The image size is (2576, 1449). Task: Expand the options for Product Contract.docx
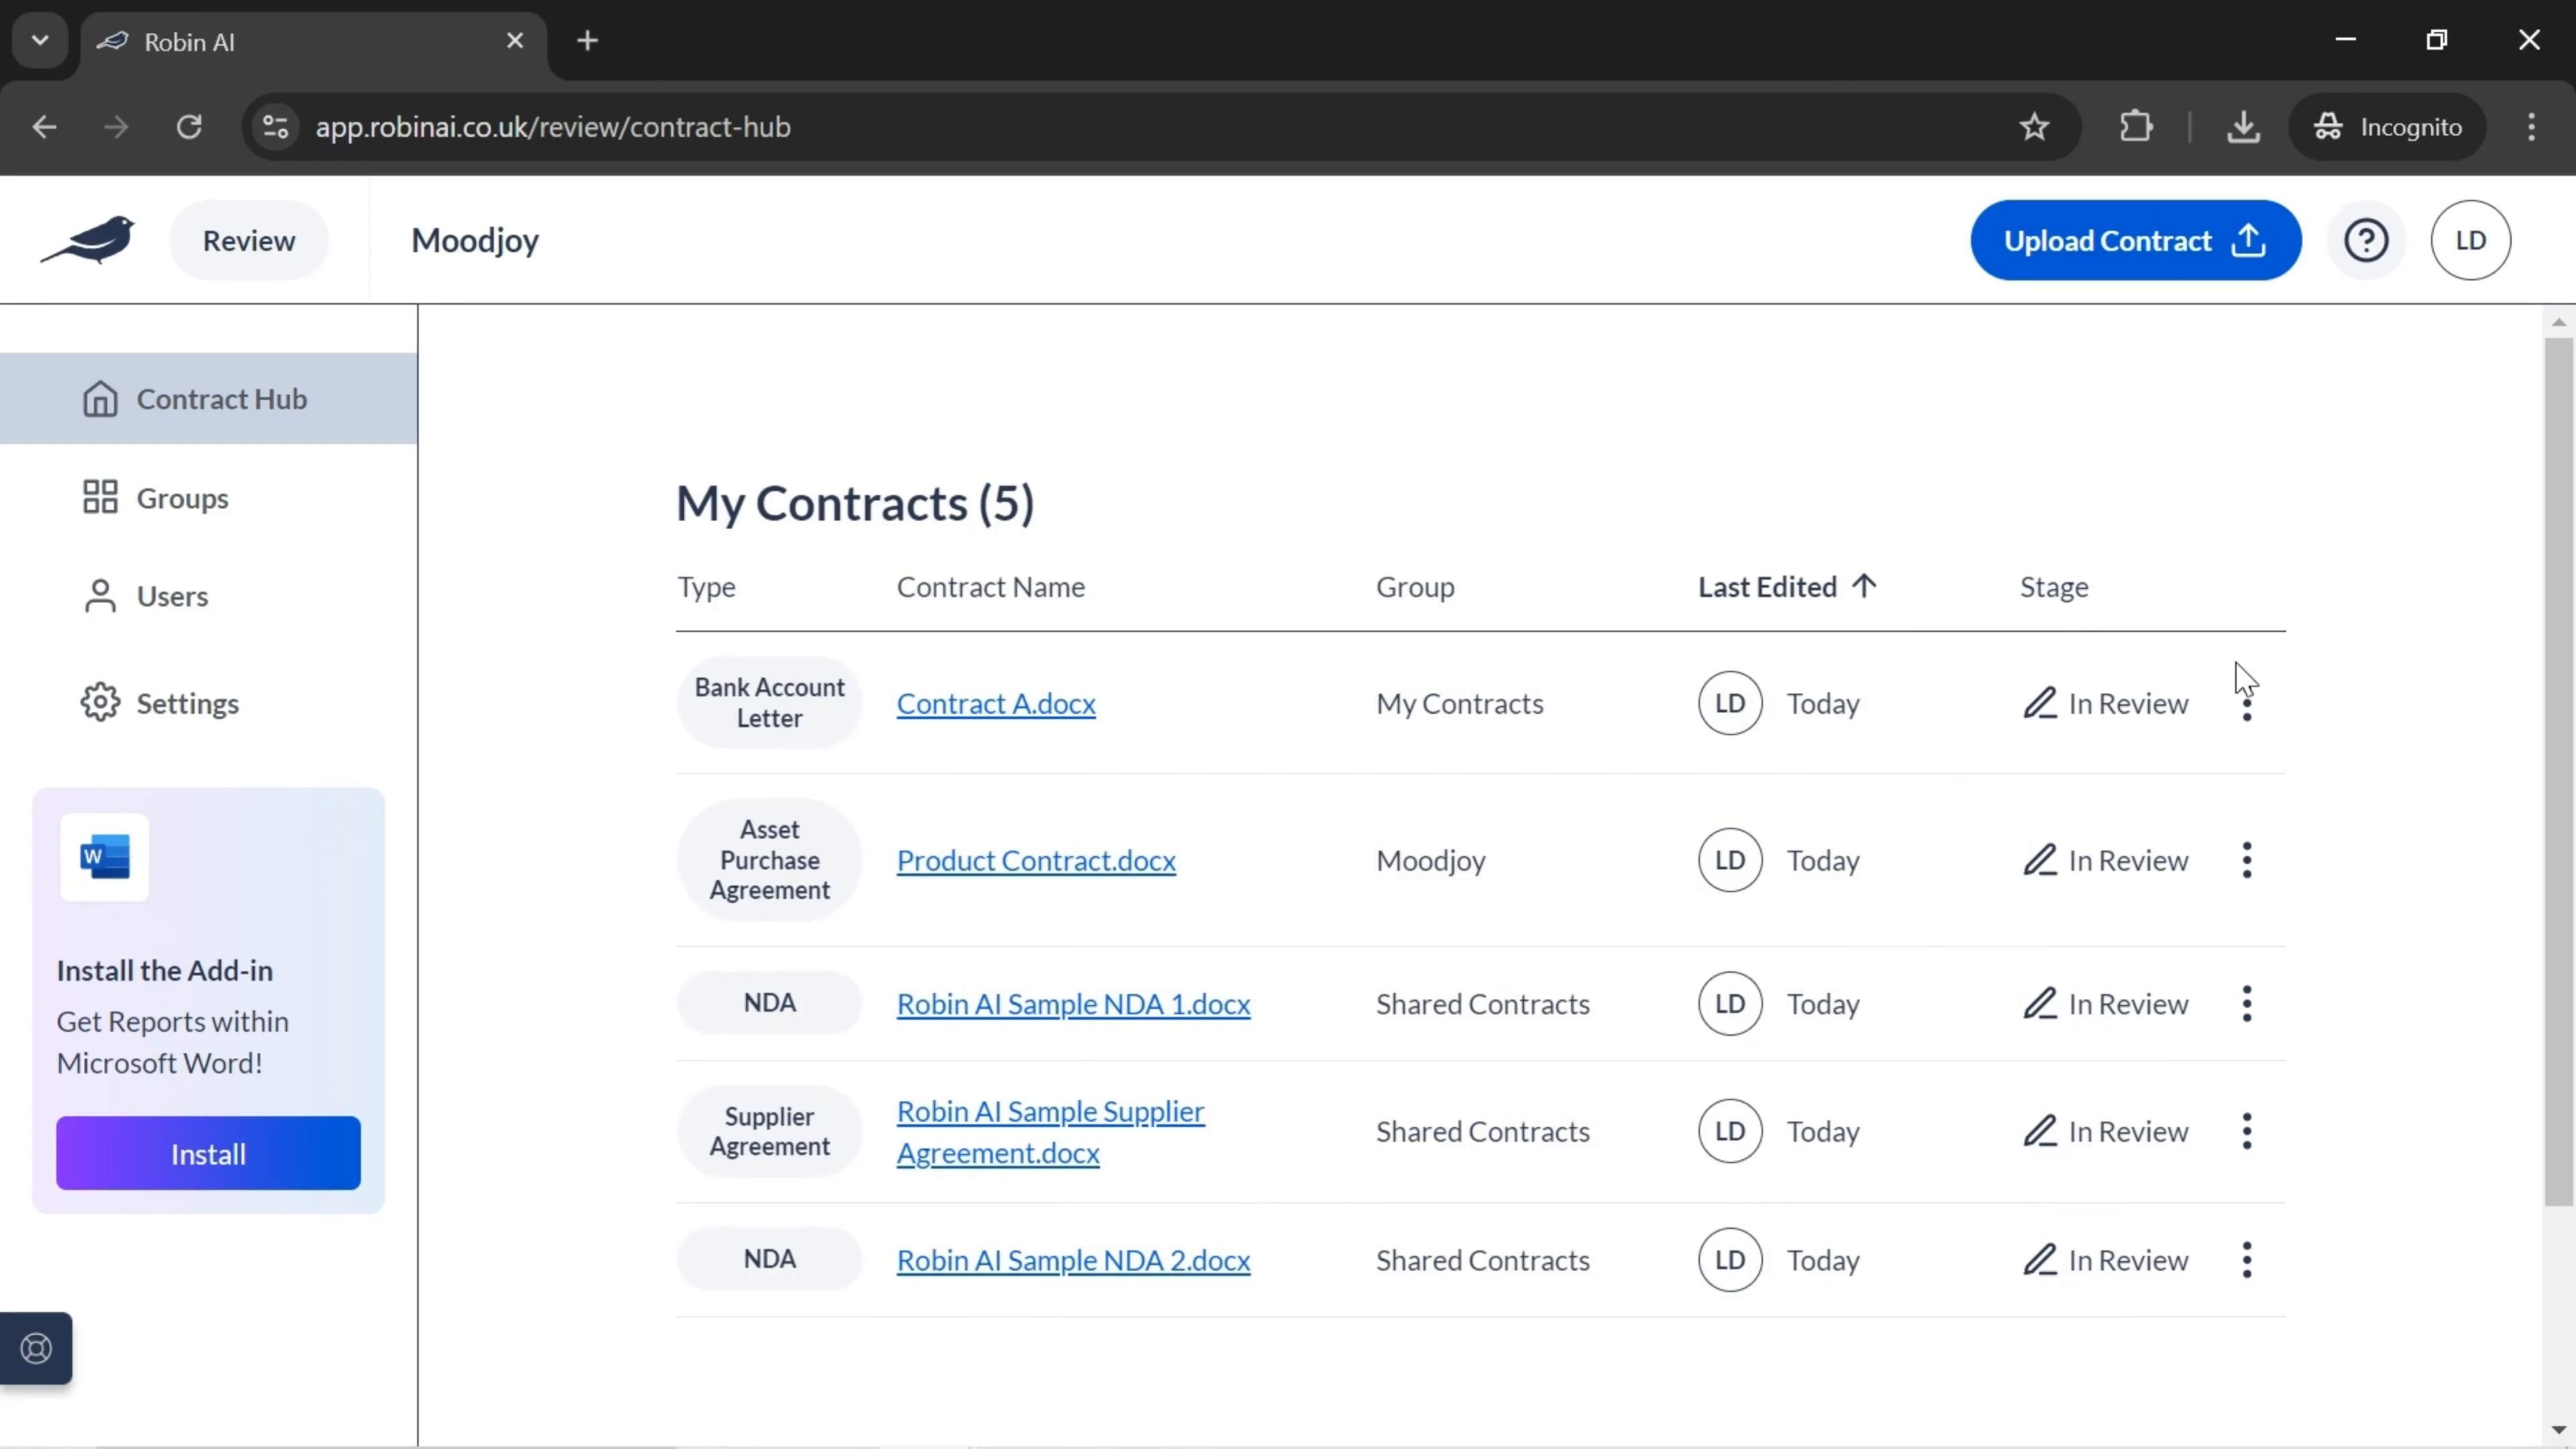pos(2249,860)
